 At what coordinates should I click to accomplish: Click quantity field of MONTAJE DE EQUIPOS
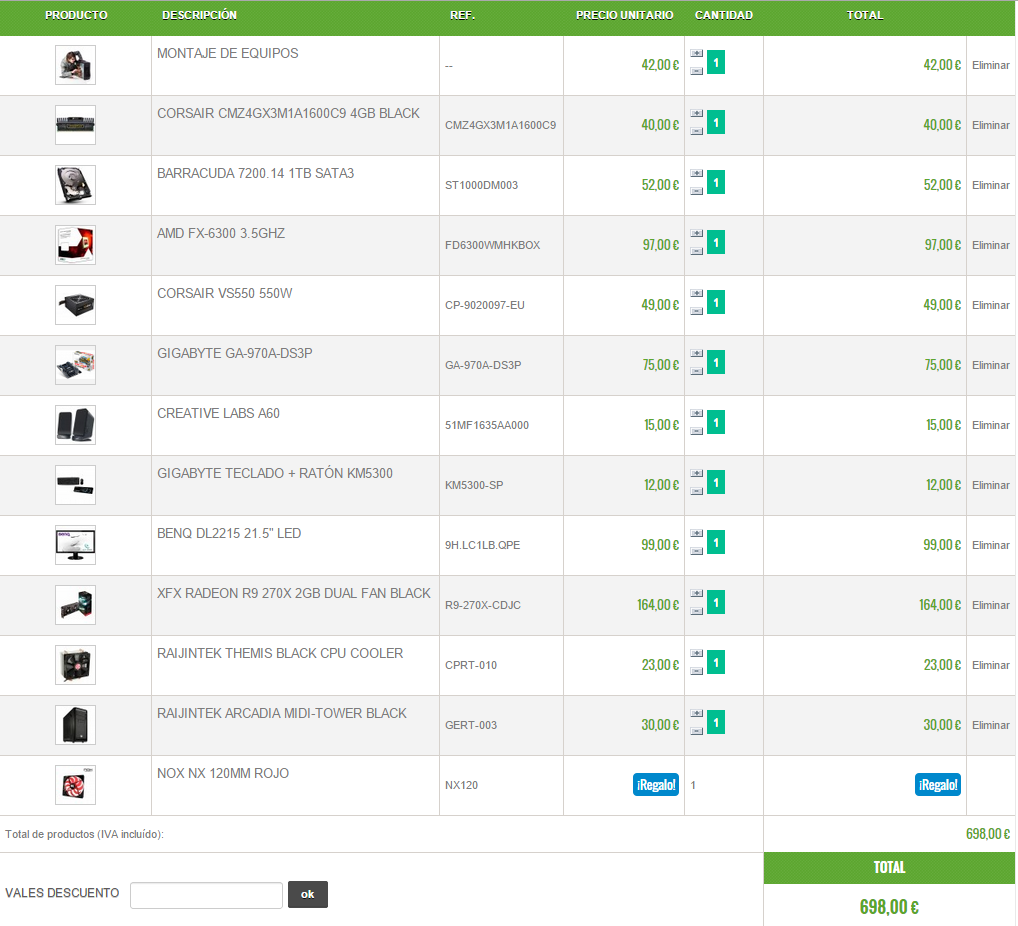click(x=716, y=62)
